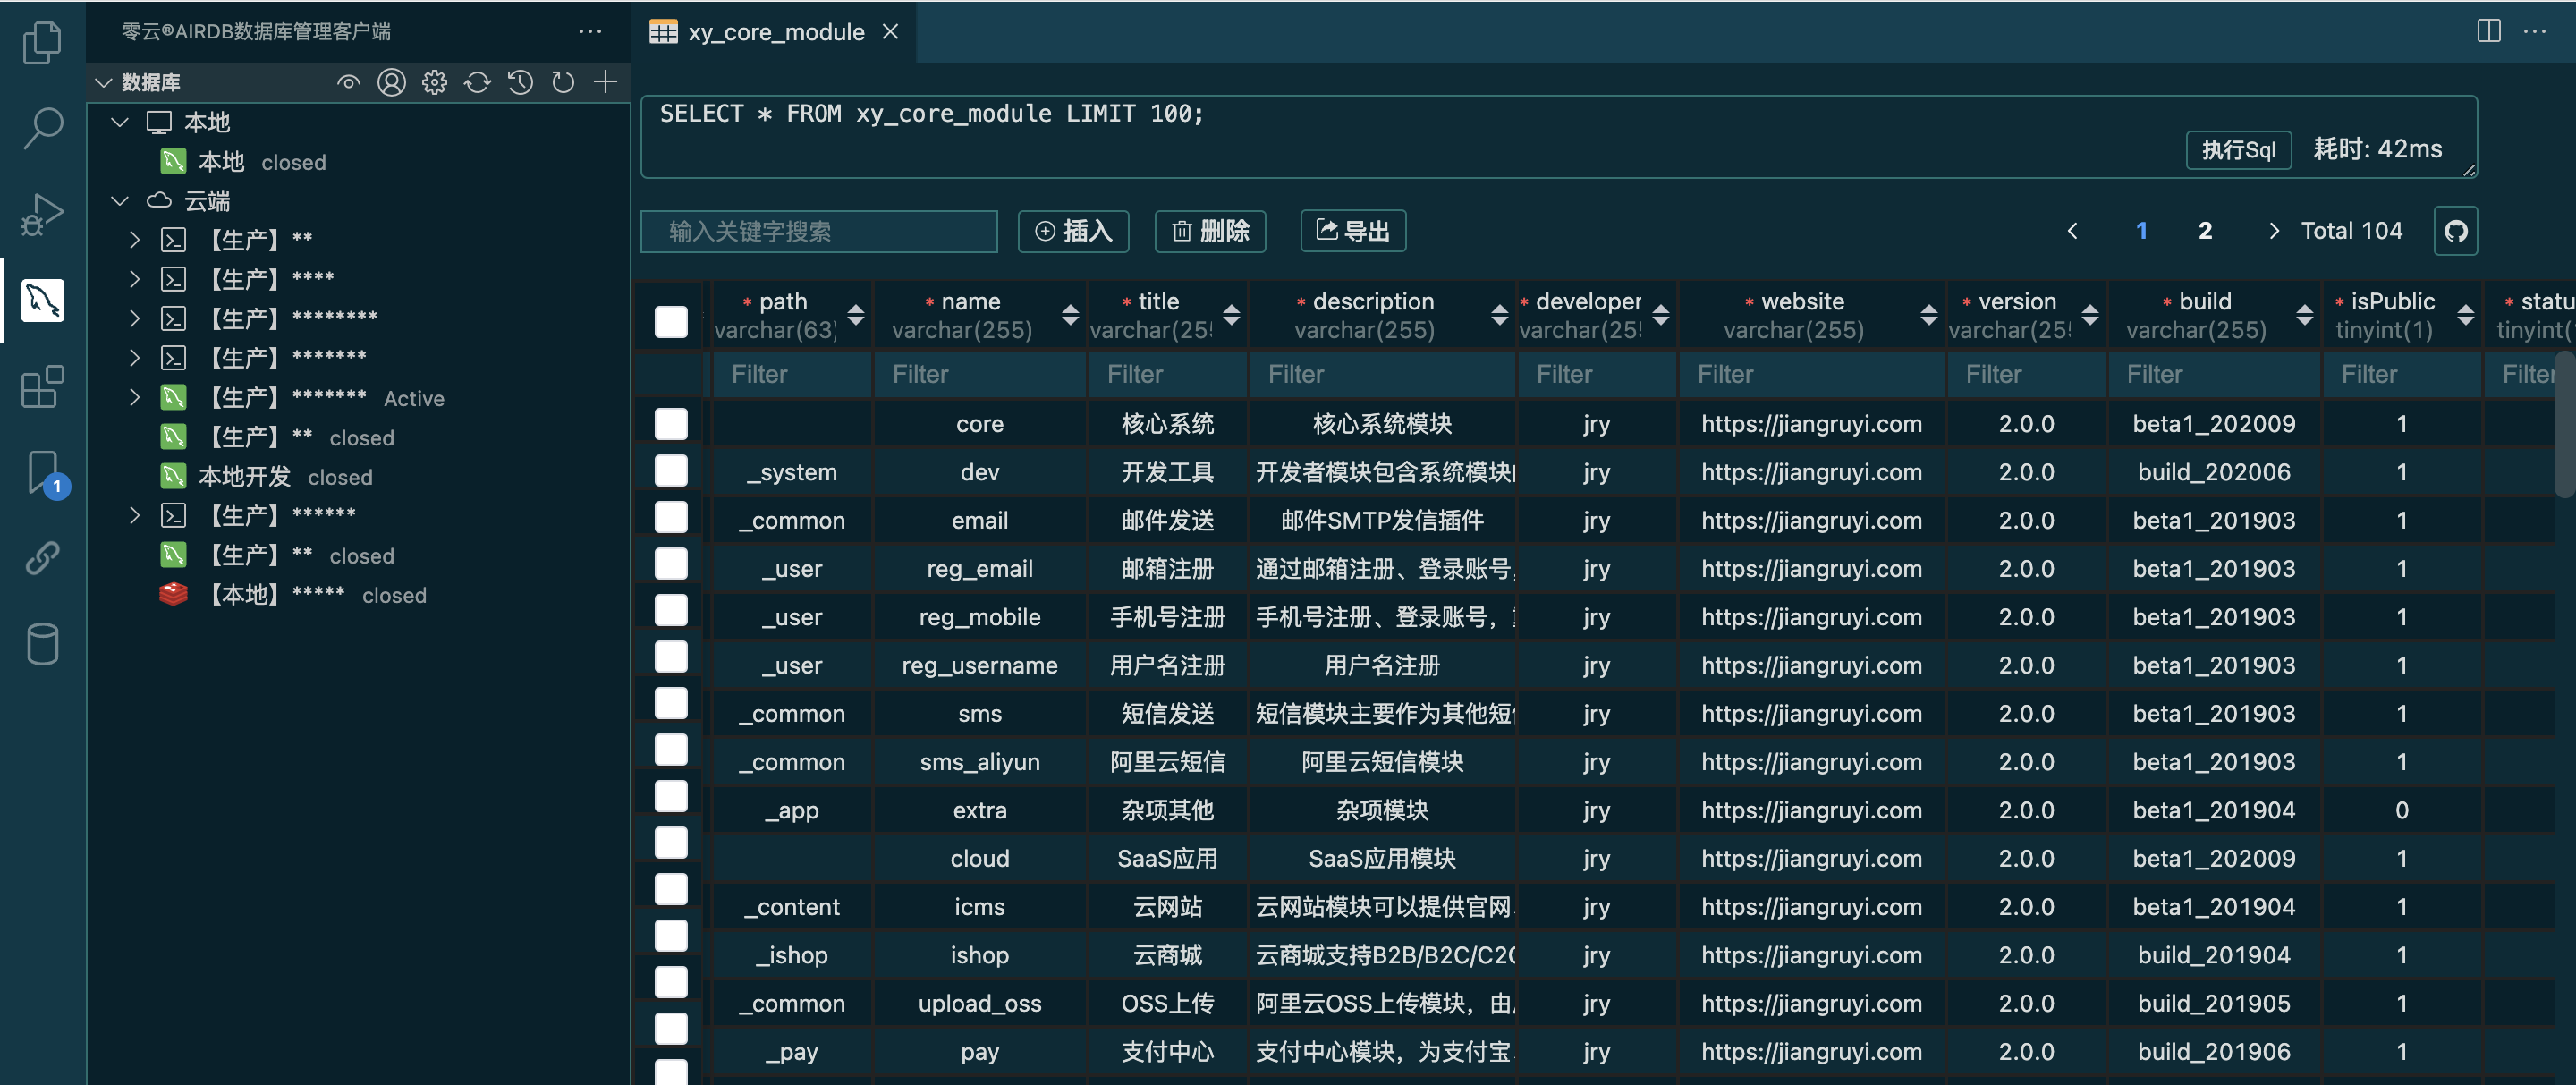This screenshot has width=2576, height=1085.
Task: Check the row checkbox for ishop
Action: pos(671,936)
